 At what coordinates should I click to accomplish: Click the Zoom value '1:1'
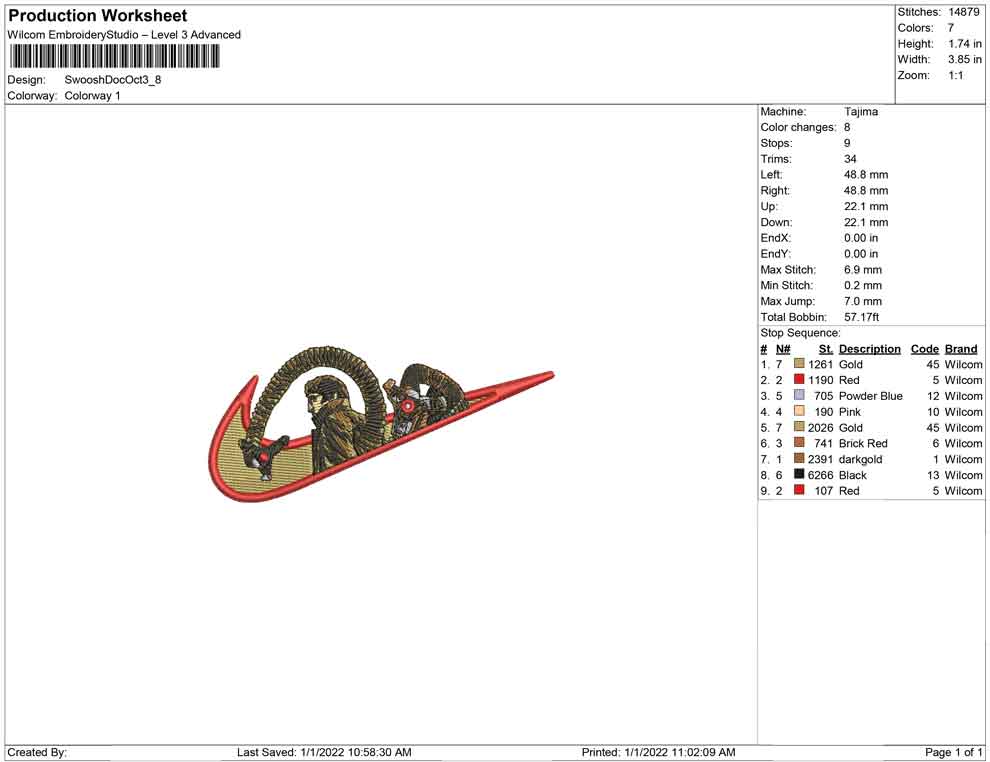[x=956, y=75]
